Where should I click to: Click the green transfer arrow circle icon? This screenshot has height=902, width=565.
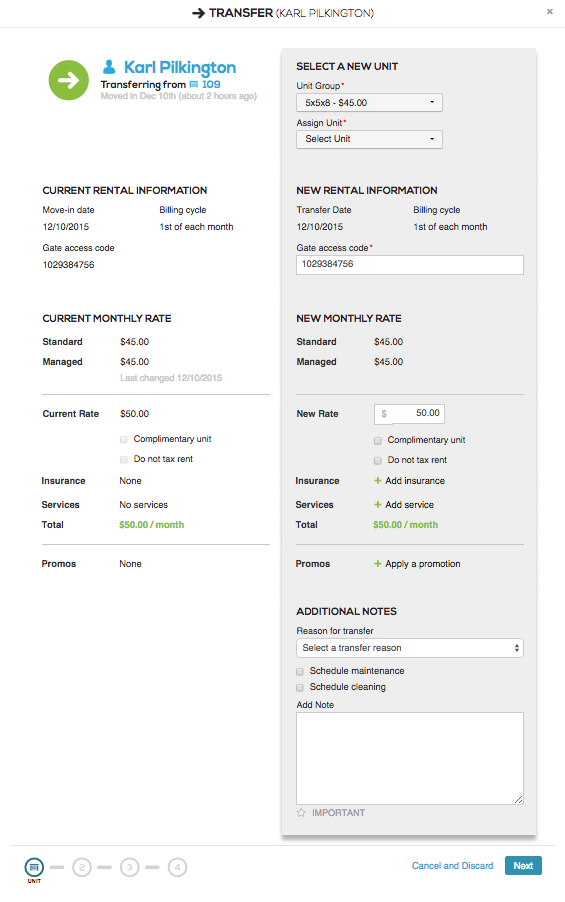68,80
